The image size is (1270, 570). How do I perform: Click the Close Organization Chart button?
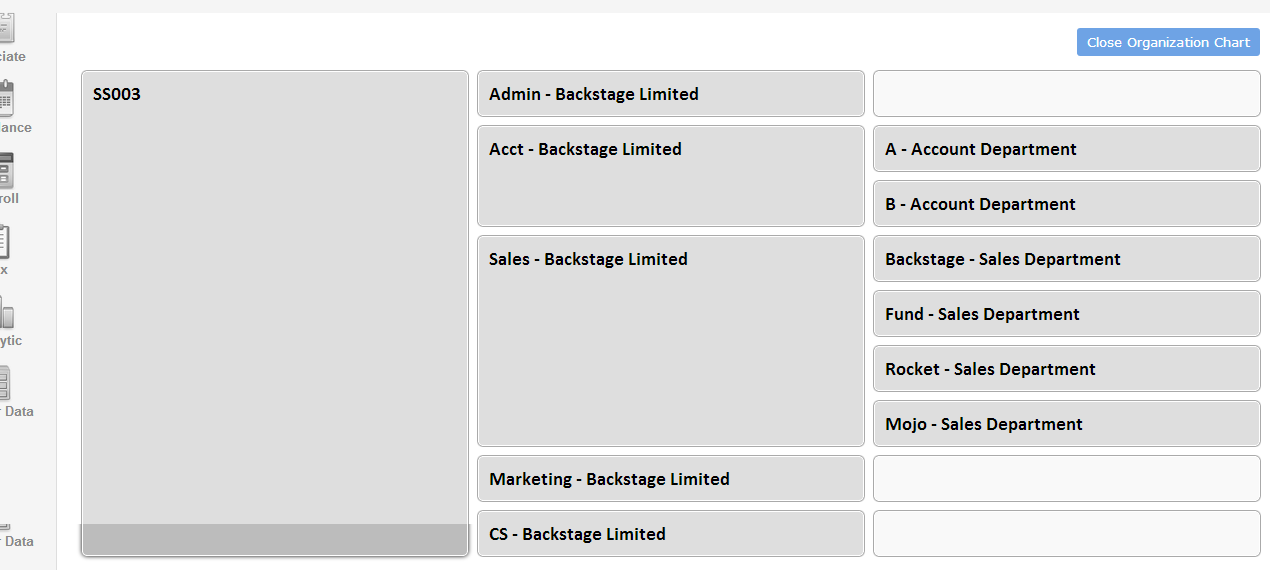point(1168,42)
